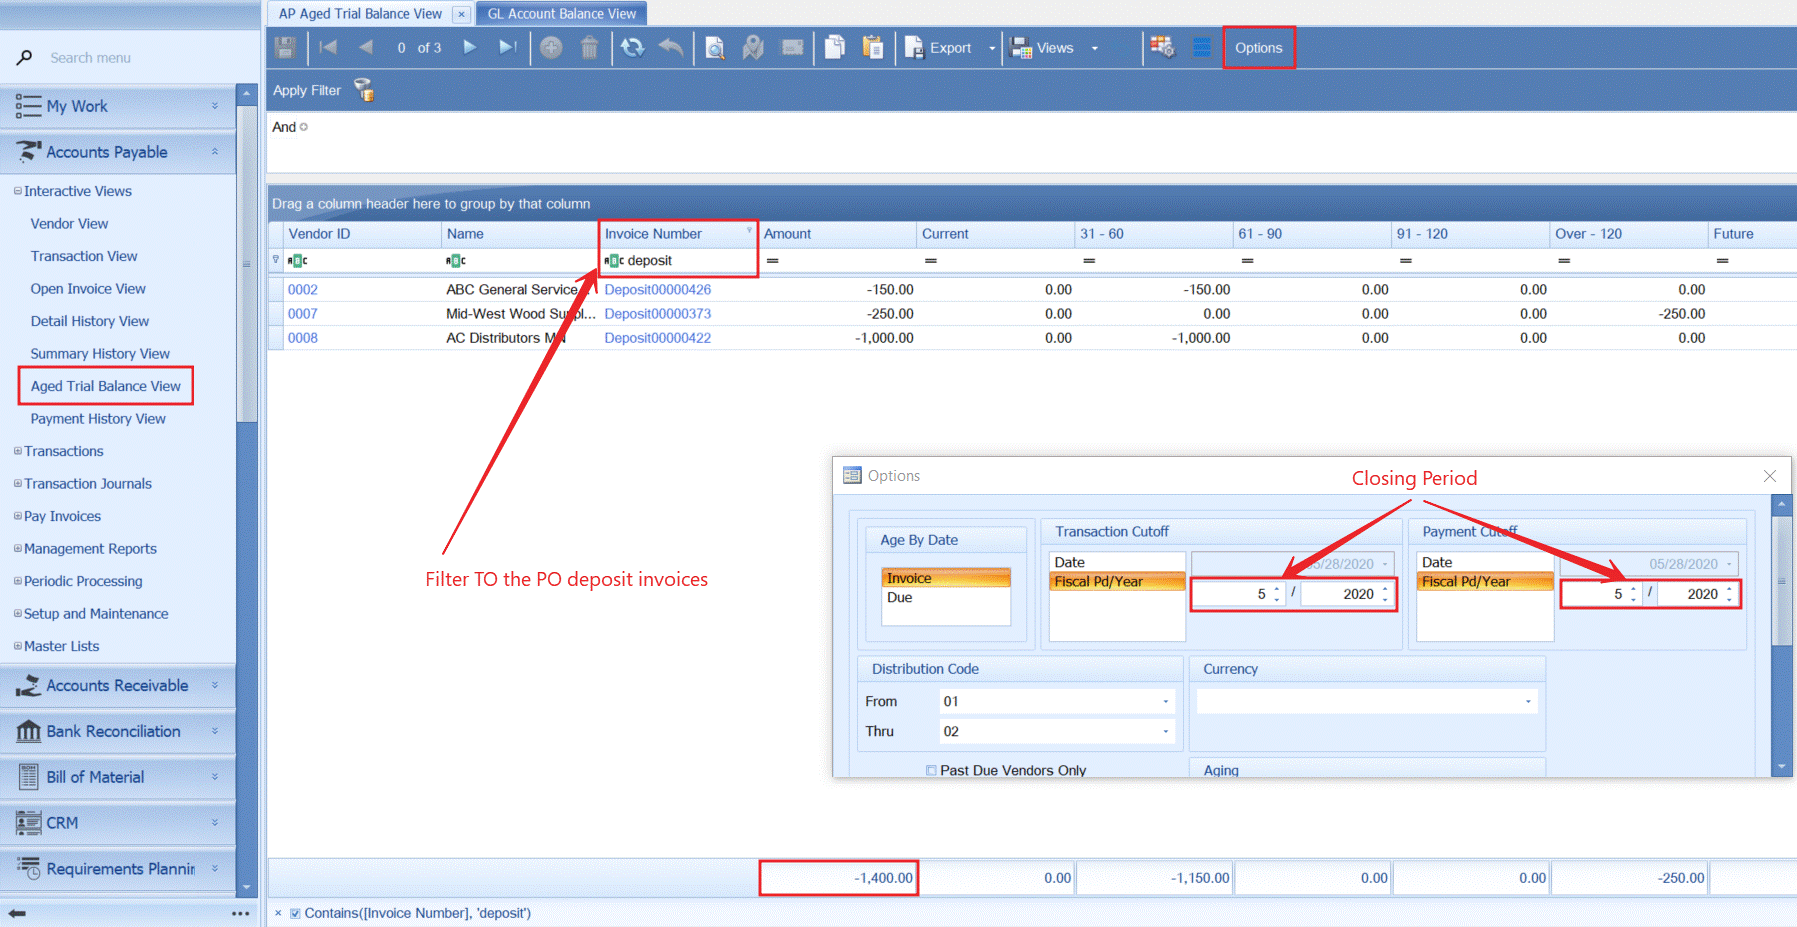Open Payment History View in sidebar
The image size is (1797, 927).
click(x=98, y=419)
